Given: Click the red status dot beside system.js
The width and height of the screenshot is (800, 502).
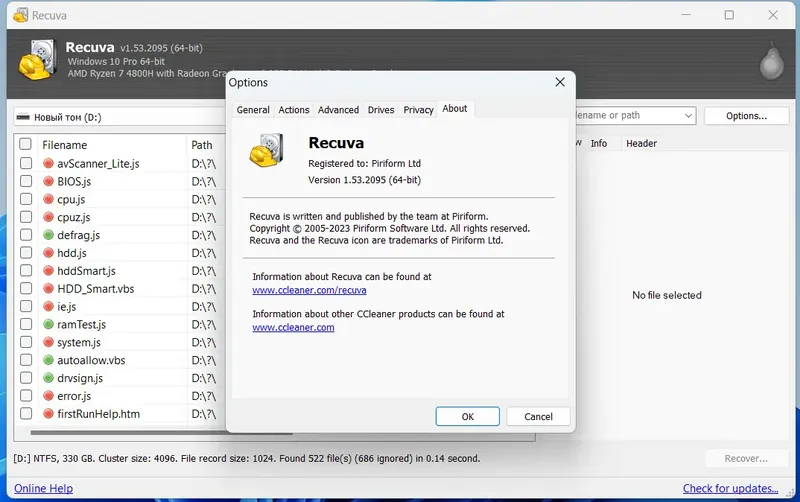Looking at the screenshot, I should [48, 342].
